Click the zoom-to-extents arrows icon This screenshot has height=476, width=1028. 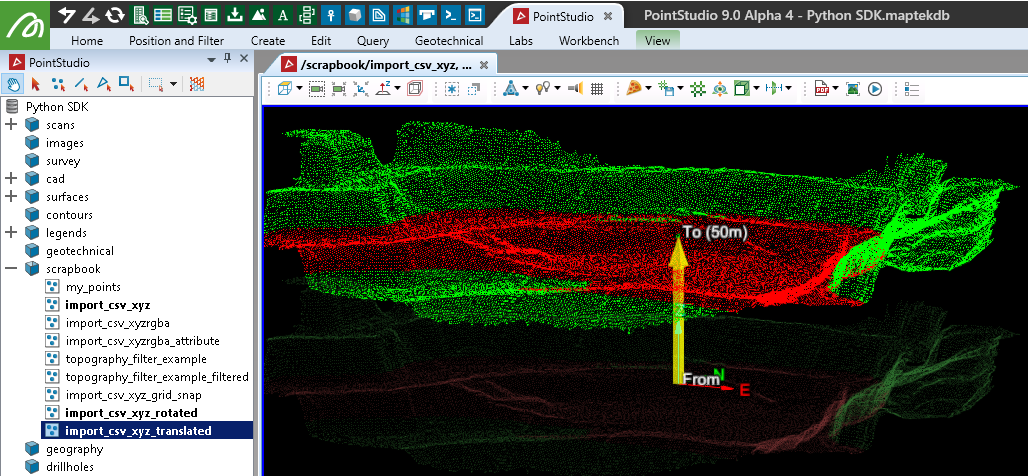(361, 89)
